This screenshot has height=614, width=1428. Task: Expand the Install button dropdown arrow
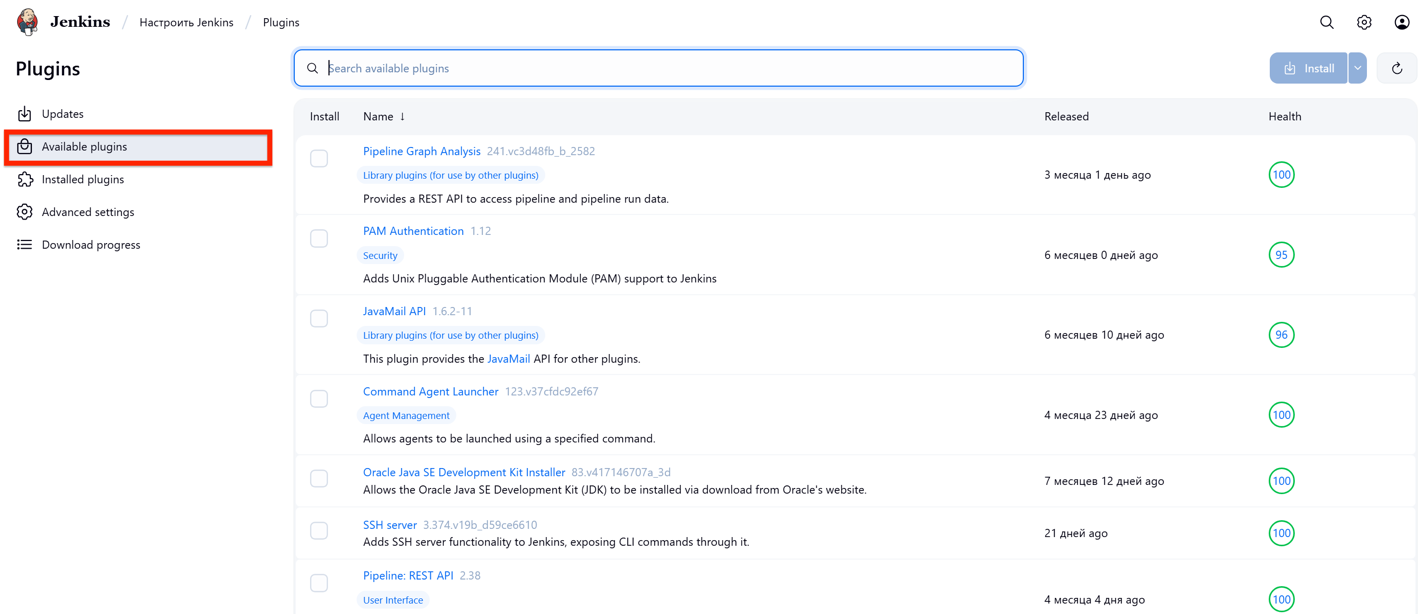pos(1357,68)
